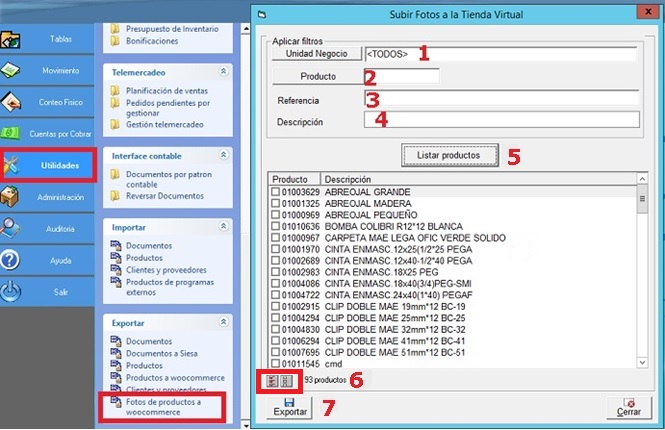This screenshot has height=430, width=665.
Task: Click the select-all products icon
Action: tap(270, 380)
